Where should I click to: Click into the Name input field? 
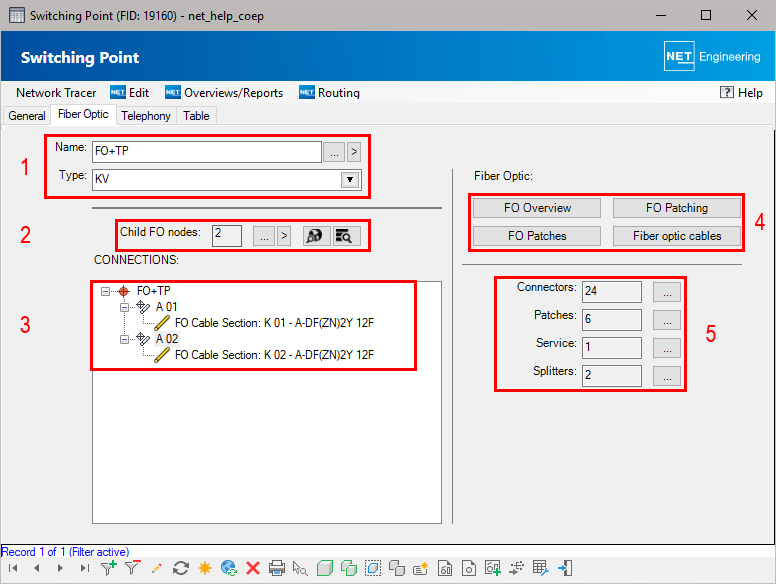click(x=207, y=152)
